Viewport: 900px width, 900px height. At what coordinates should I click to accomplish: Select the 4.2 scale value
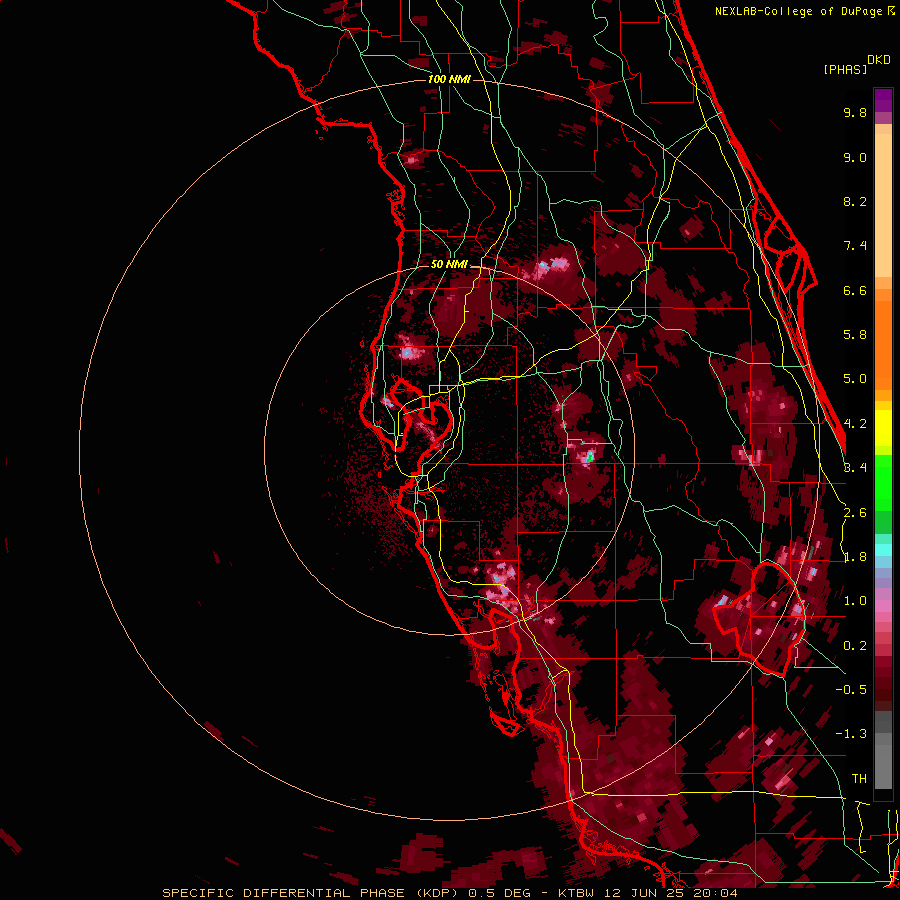coord(855,424)
